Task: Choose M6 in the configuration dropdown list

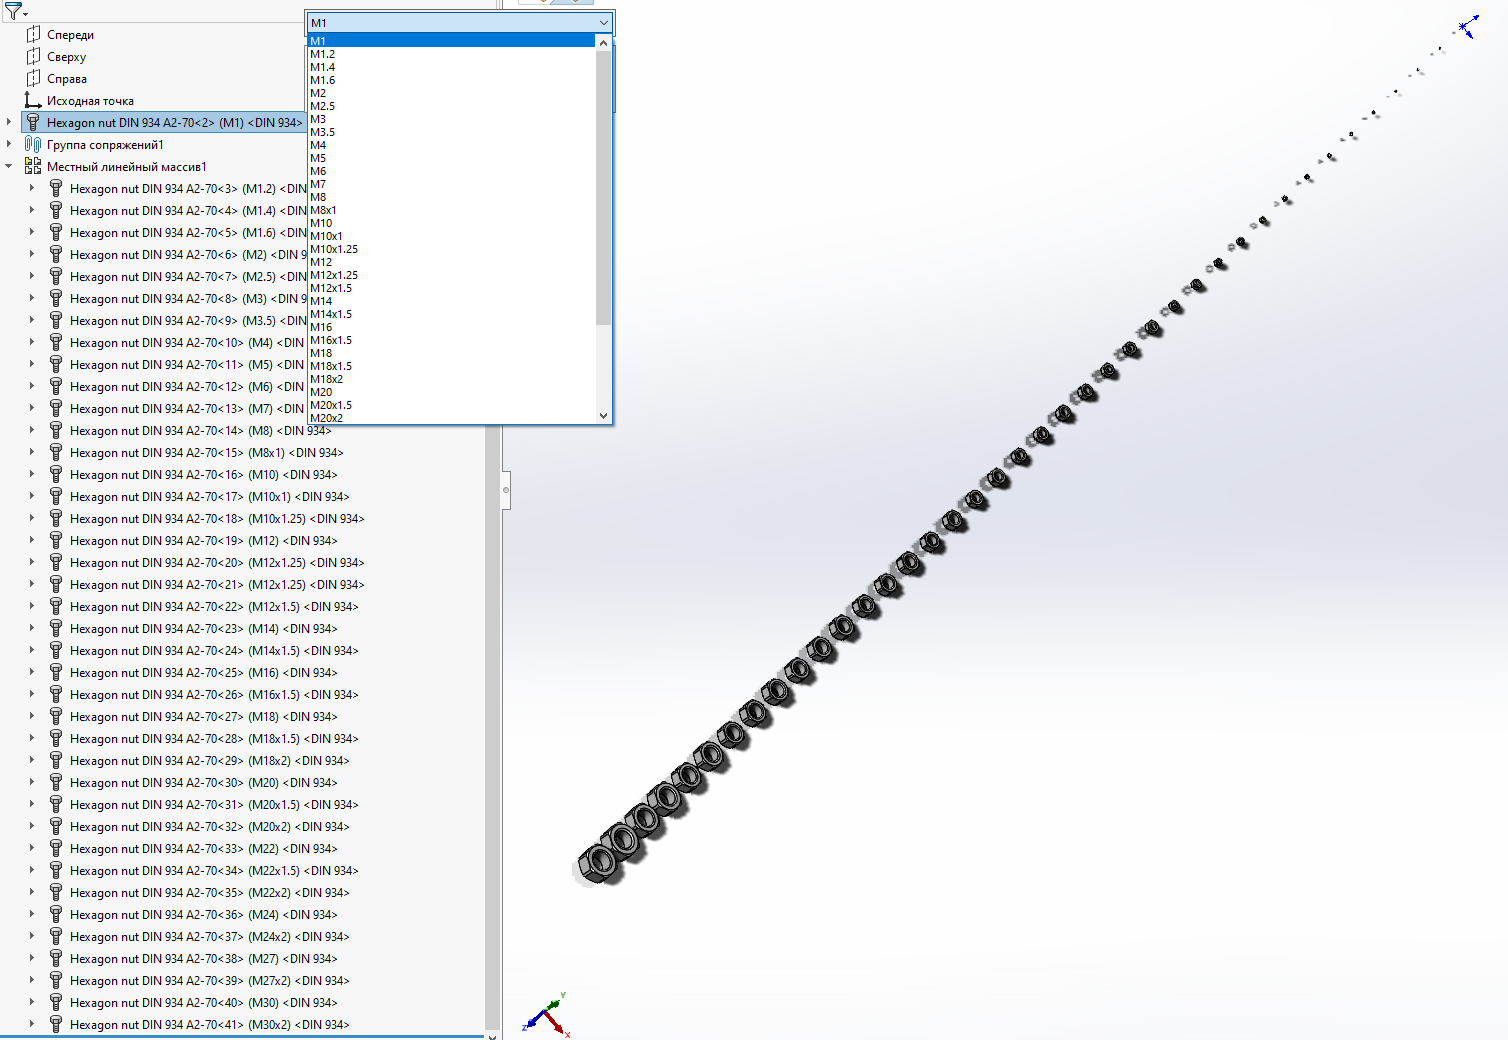Action: (452, 171)
